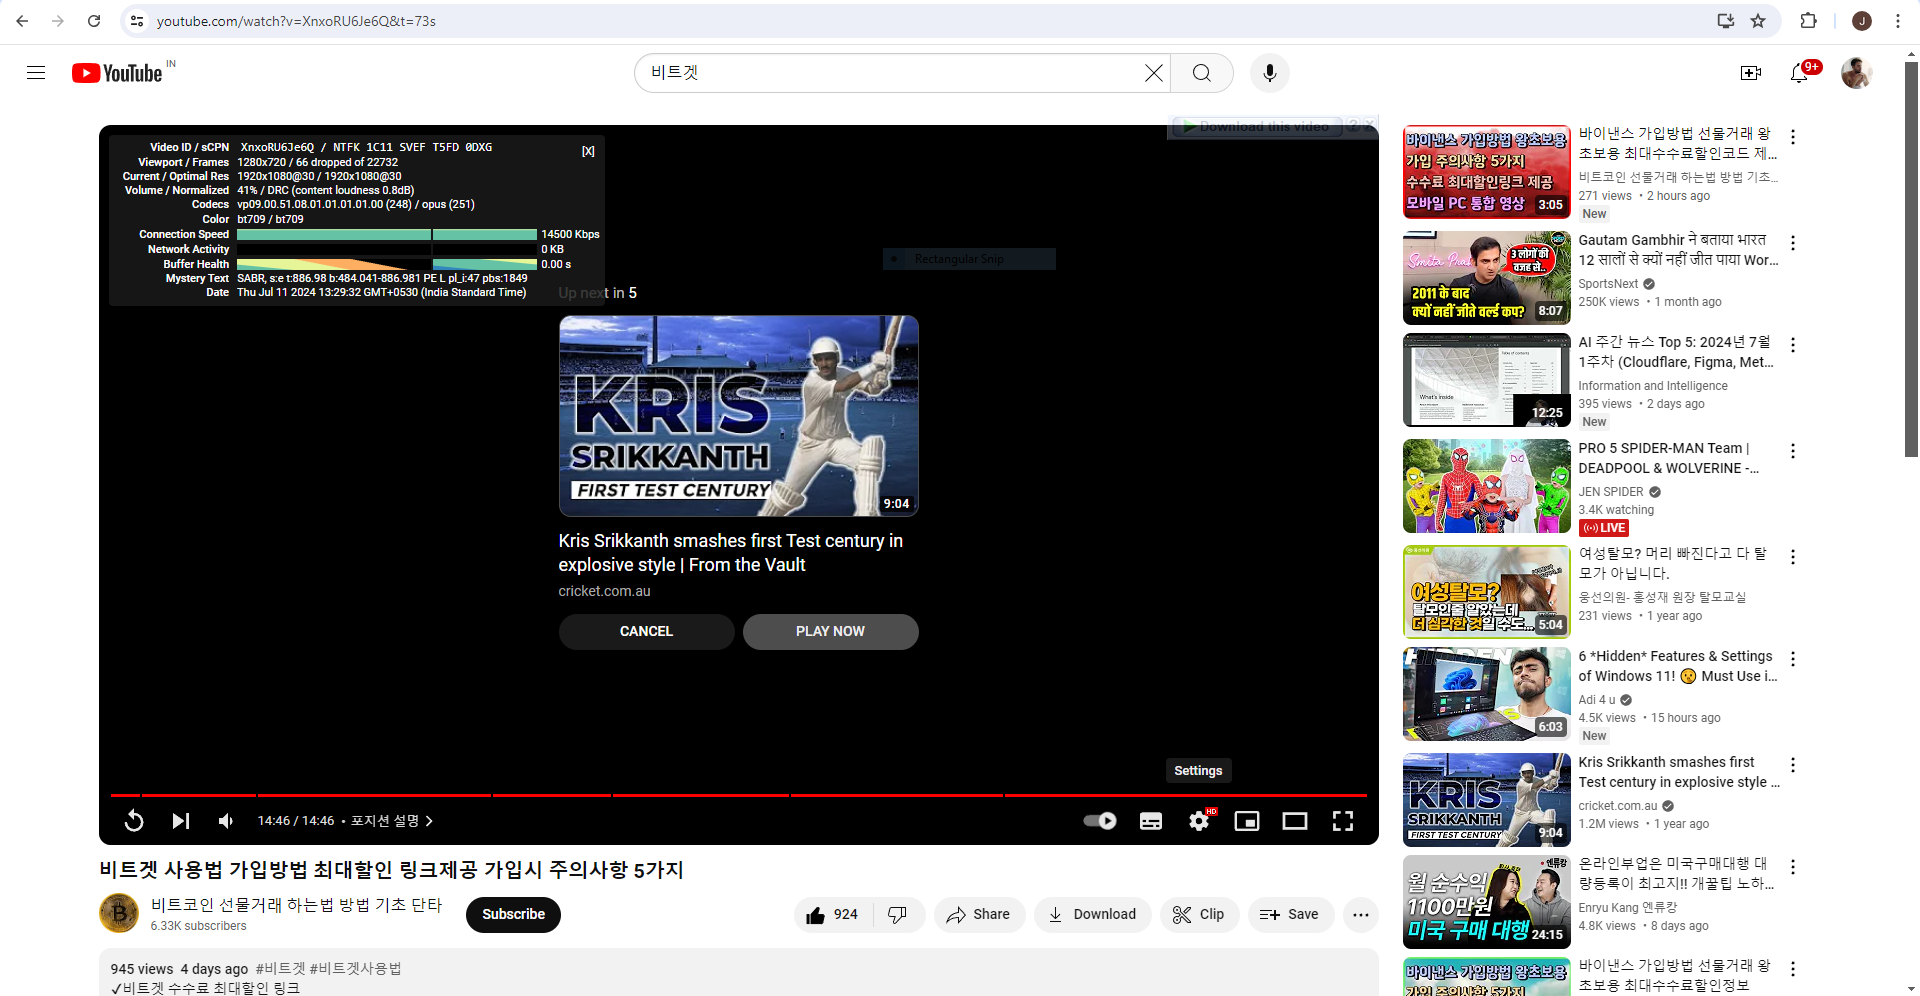This screenshot has width=1920, height=996.
Task: Open the AI 주간 뉴스 Top 5 video title
Action: click(1676, 352)
